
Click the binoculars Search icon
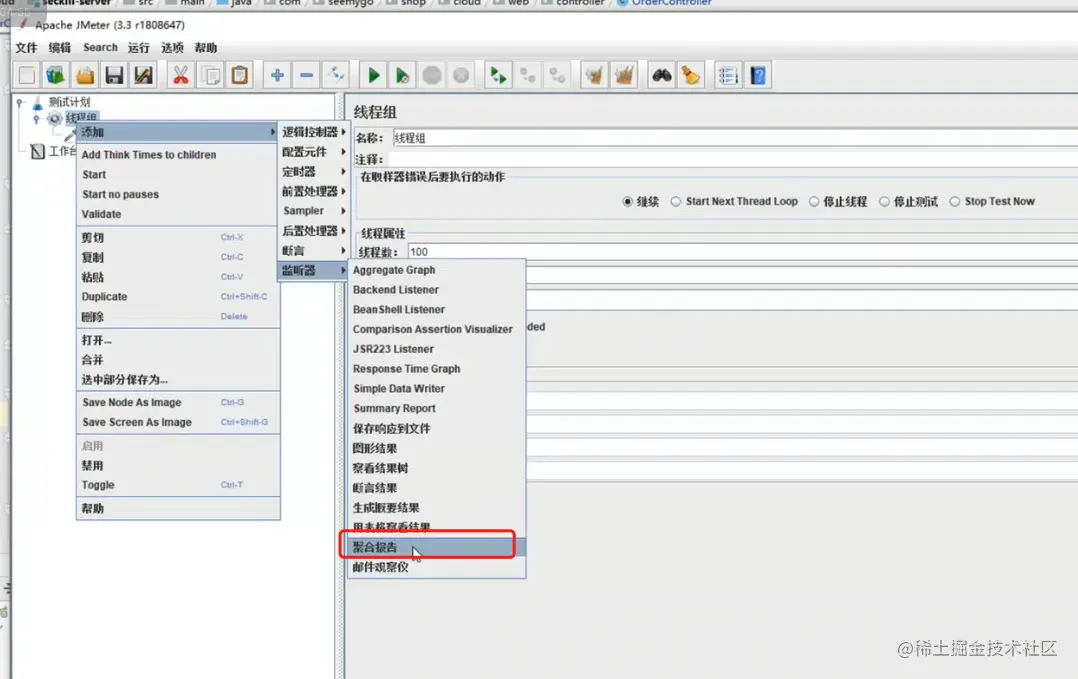coord(661,75)
